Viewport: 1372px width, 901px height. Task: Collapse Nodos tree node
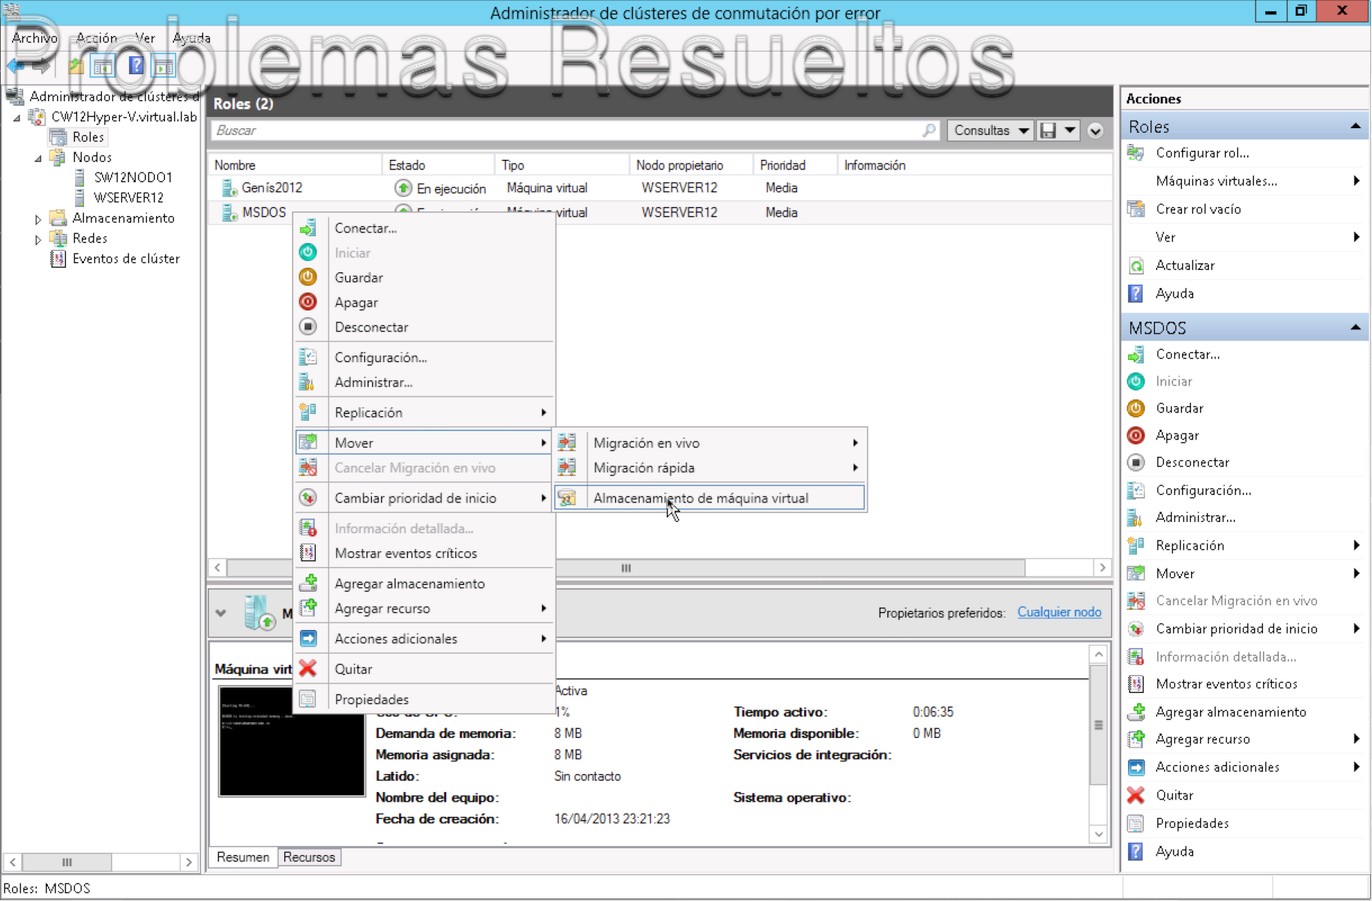point(38,158)
